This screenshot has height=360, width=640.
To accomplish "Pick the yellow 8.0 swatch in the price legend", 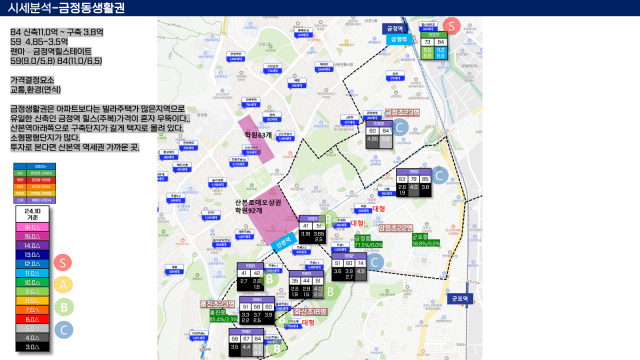I will pyautogui.click(x=32, y=301).
